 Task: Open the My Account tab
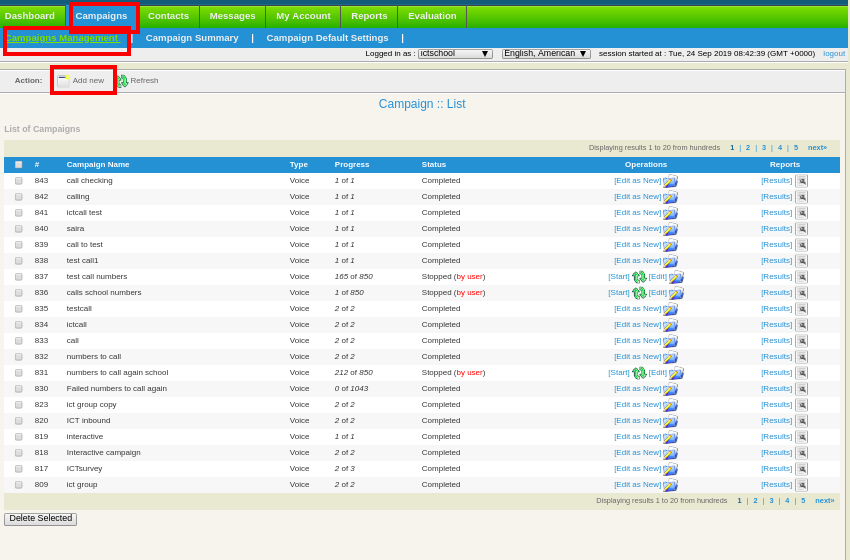[303, 16]
